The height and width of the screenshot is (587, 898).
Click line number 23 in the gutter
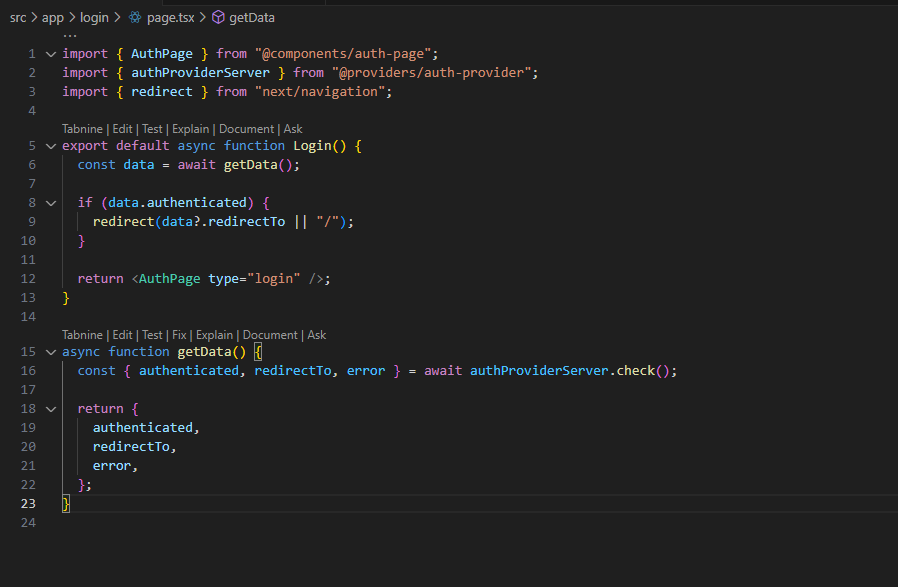[28, 503]
